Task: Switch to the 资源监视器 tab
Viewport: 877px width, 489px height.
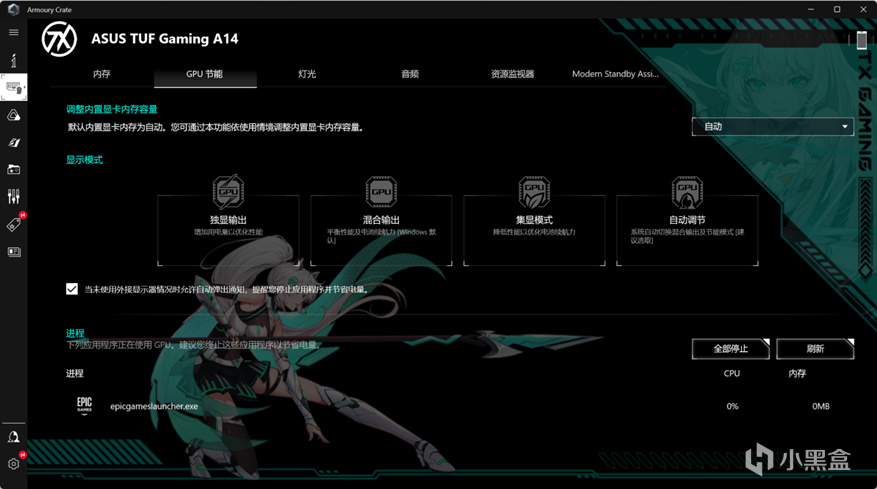Action: (512, 74)
